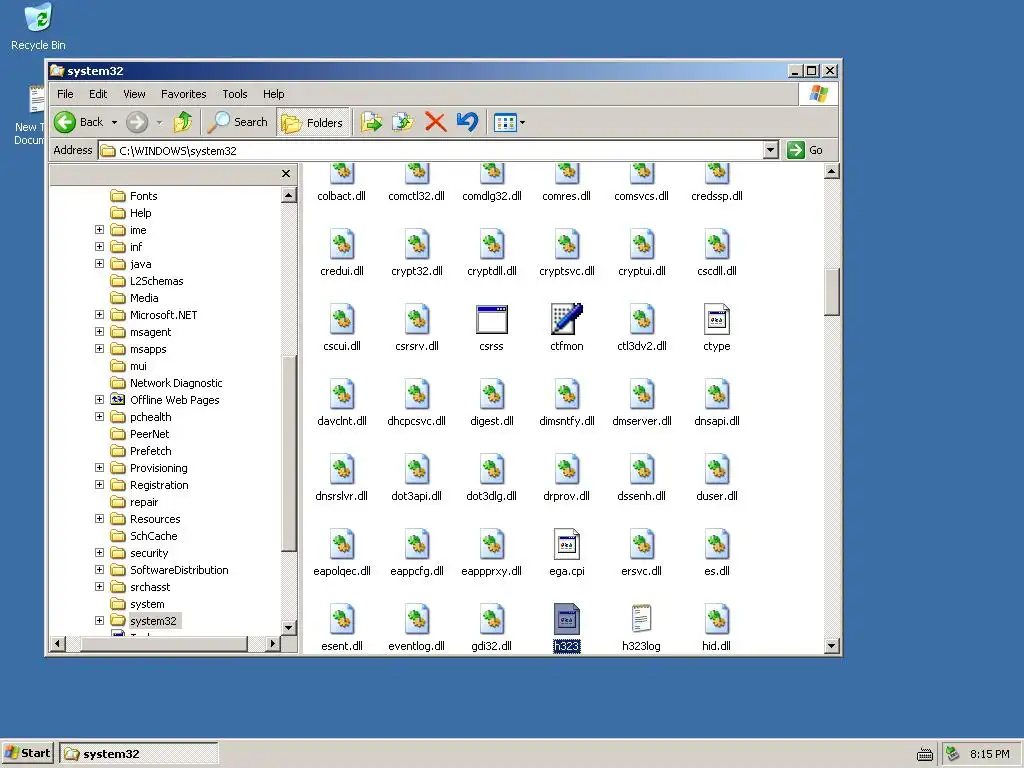The height and width of the screenshot is (768, 1024).
Task: Select the csrss application file icon
Action: [x=491, y=319]
